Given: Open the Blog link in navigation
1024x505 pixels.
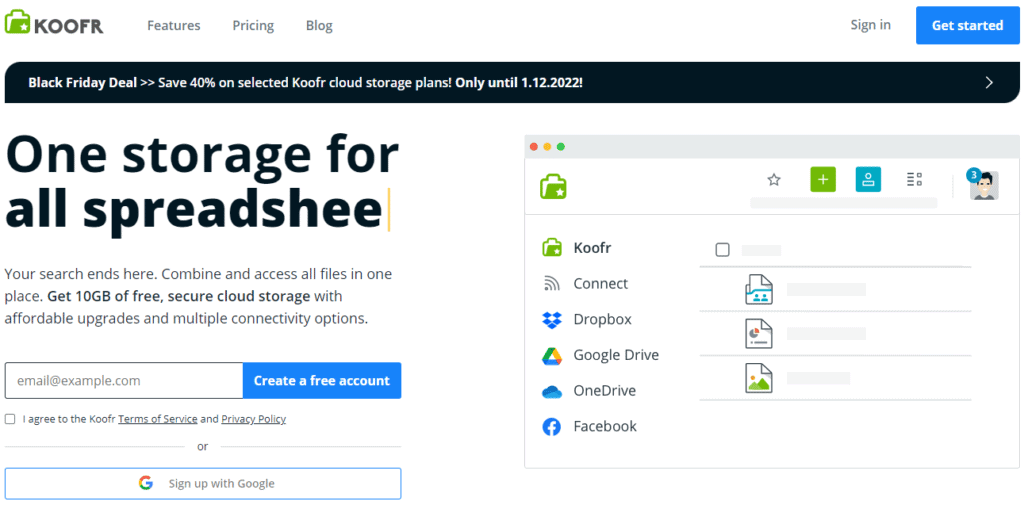Looking at the screenshot, I should pos(319,25).
